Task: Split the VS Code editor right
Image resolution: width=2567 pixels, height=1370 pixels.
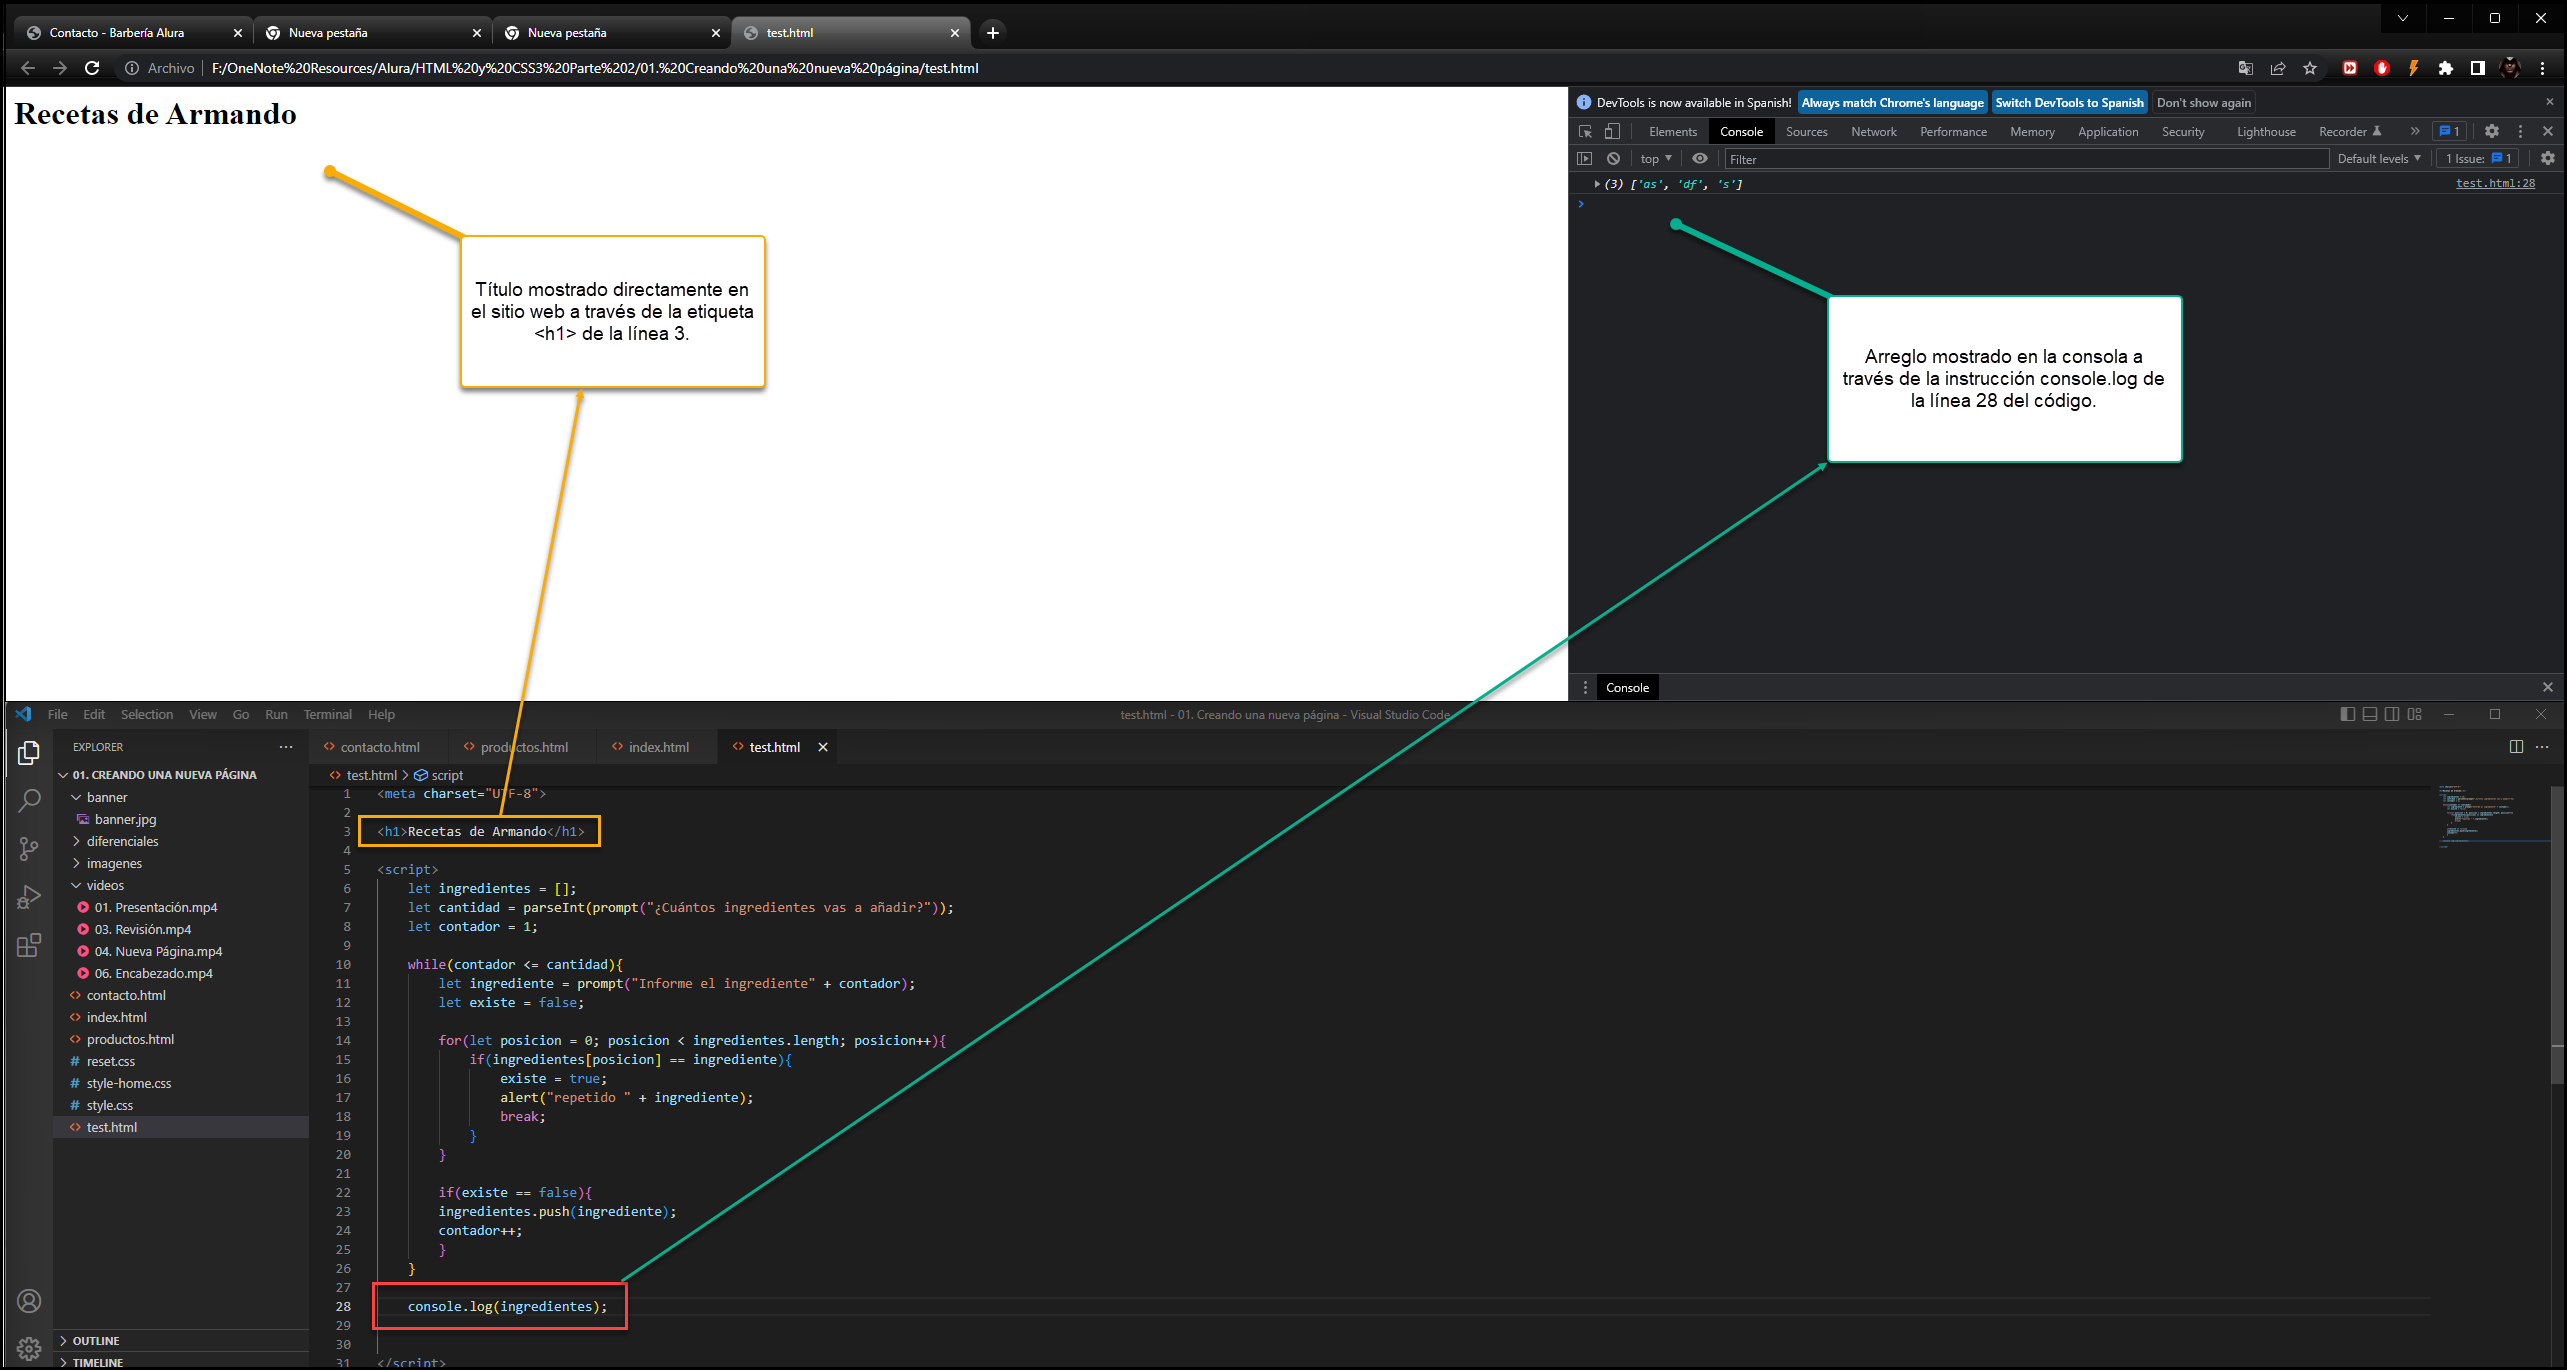Action: pyautogui.click(x=2516, y=747)
